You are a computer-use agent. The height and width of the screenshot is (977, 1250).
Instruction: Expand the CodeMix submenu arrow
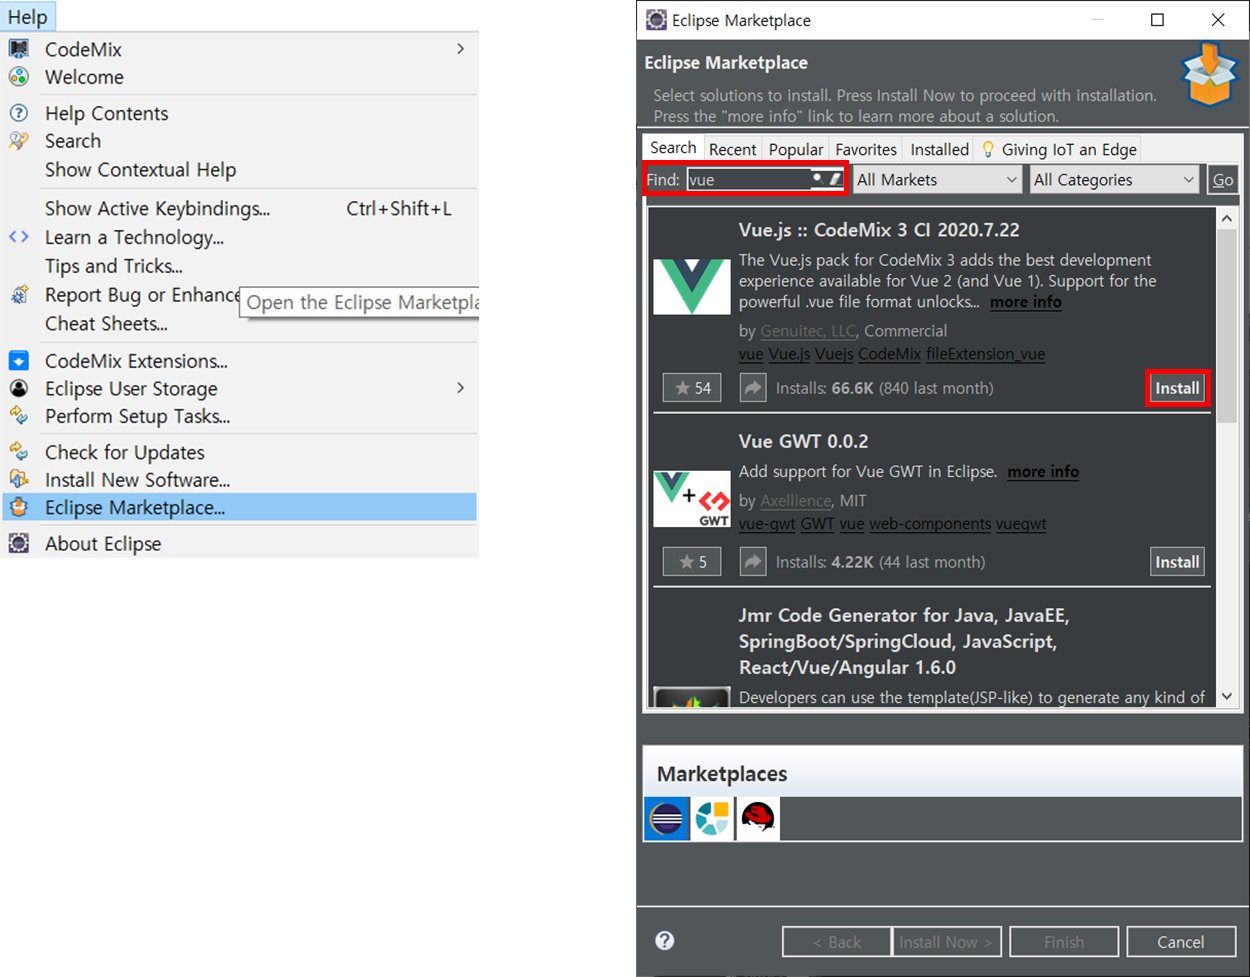coord(460,49)
